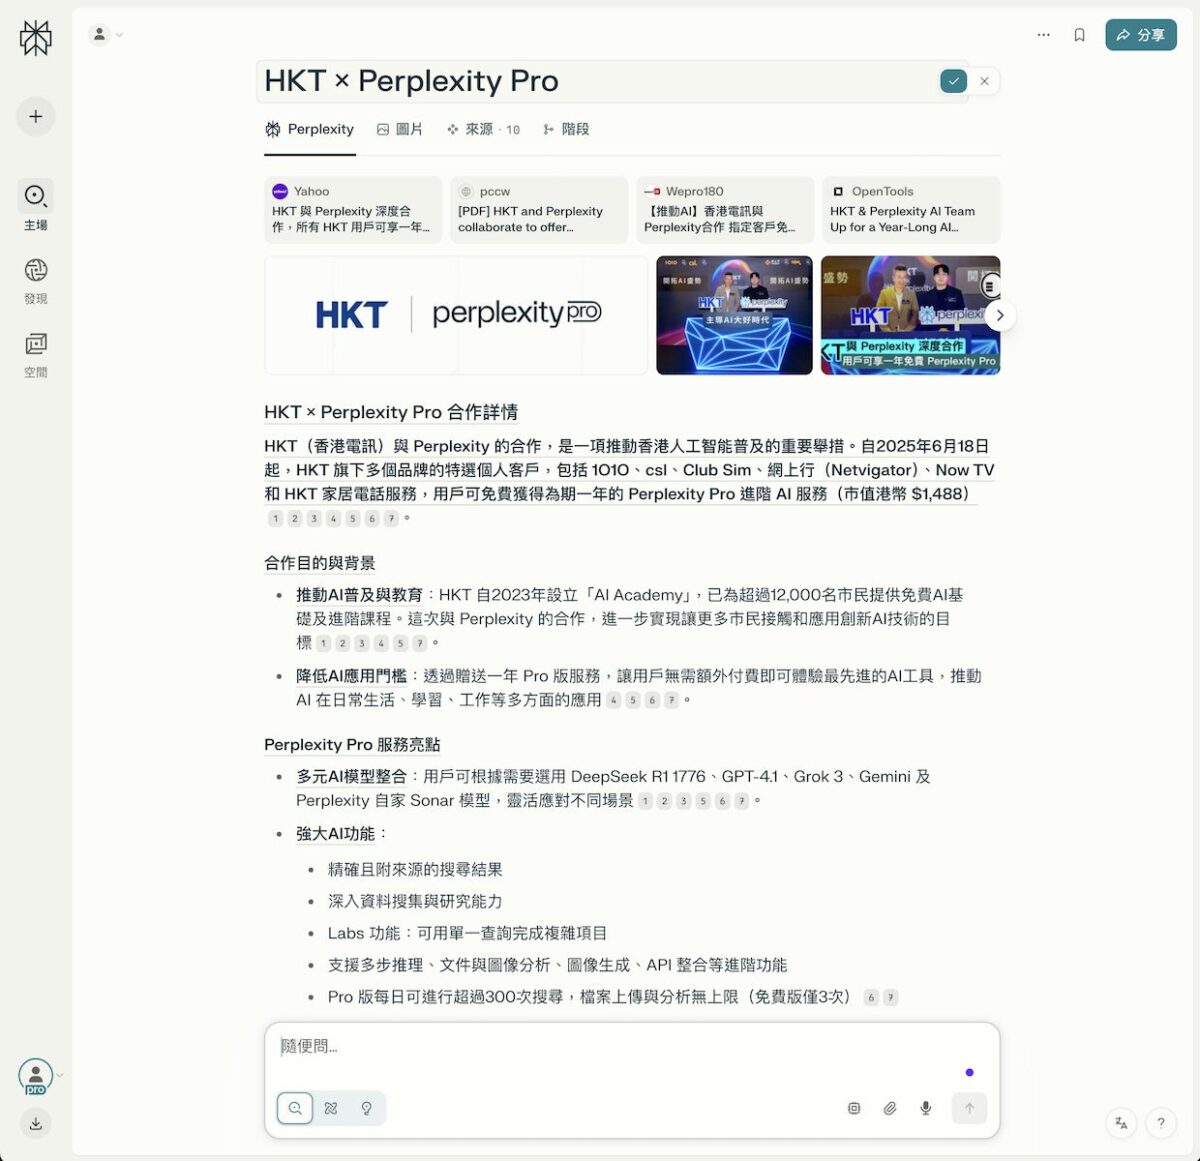Viewport: 1200px width, 1161px height.
Task: Switch to the 圖片 (Images) tab
Action: click(398, 129)
